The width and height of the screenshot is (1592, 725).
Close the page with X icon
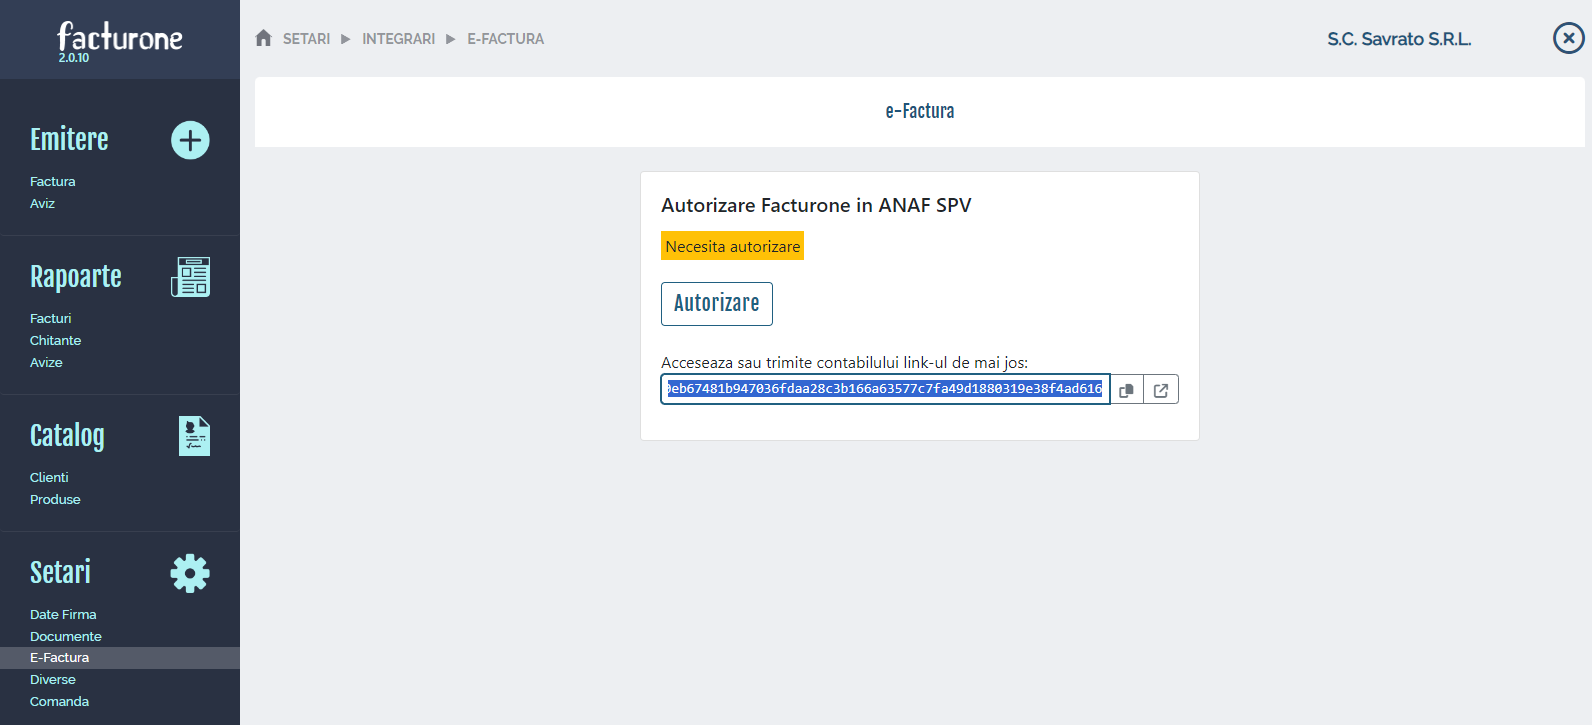click(x=1568, y=39)
